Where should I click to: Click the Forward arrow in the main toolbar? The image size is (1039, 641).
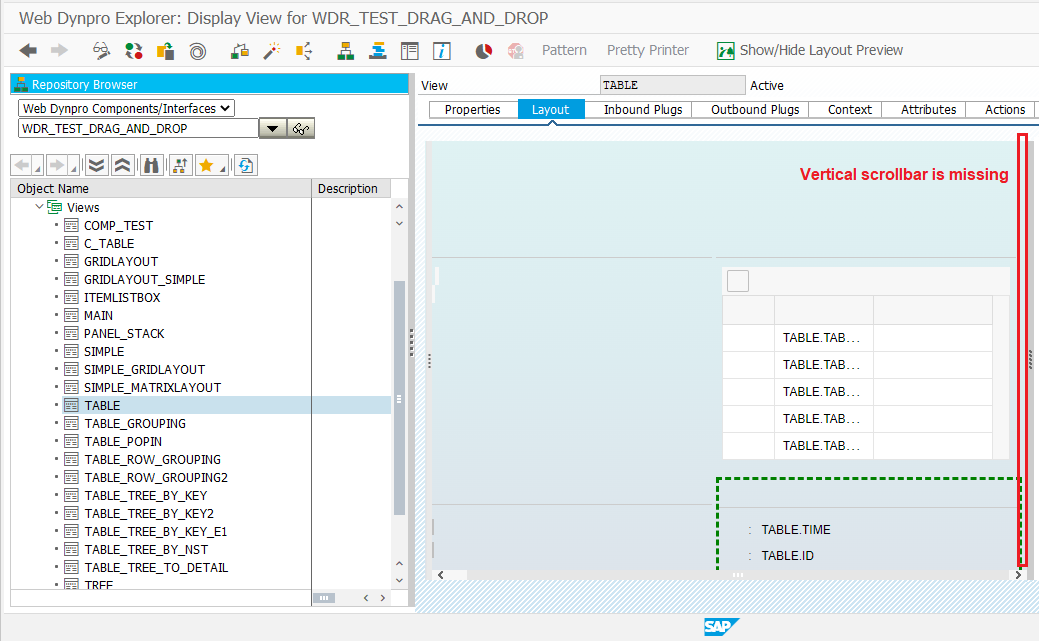(x=60, y=50)
